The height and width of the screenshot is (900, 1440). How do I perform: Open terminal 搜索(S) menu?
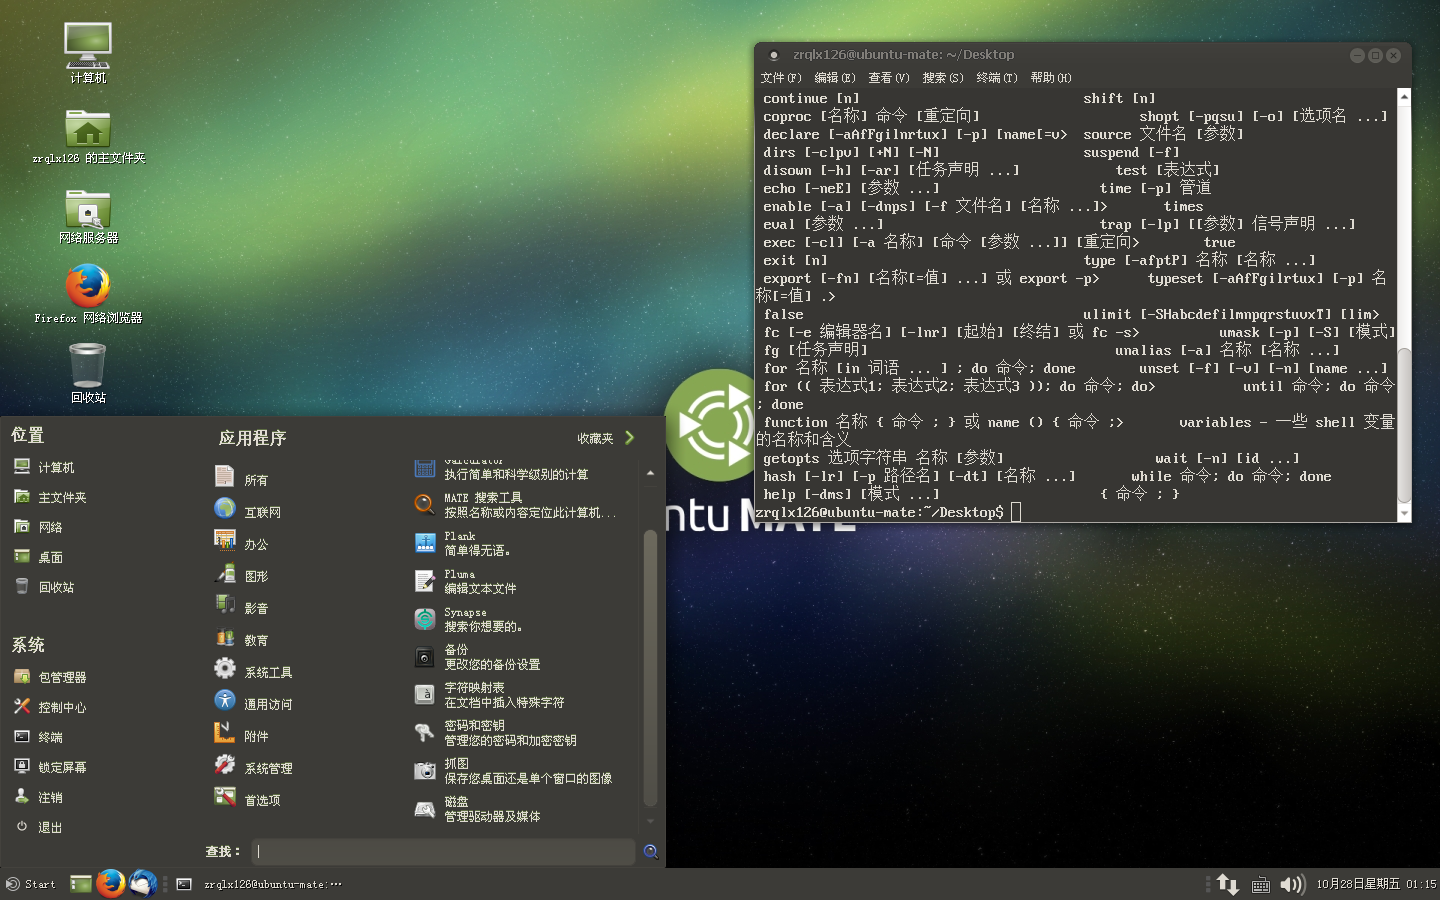[943, 78]
